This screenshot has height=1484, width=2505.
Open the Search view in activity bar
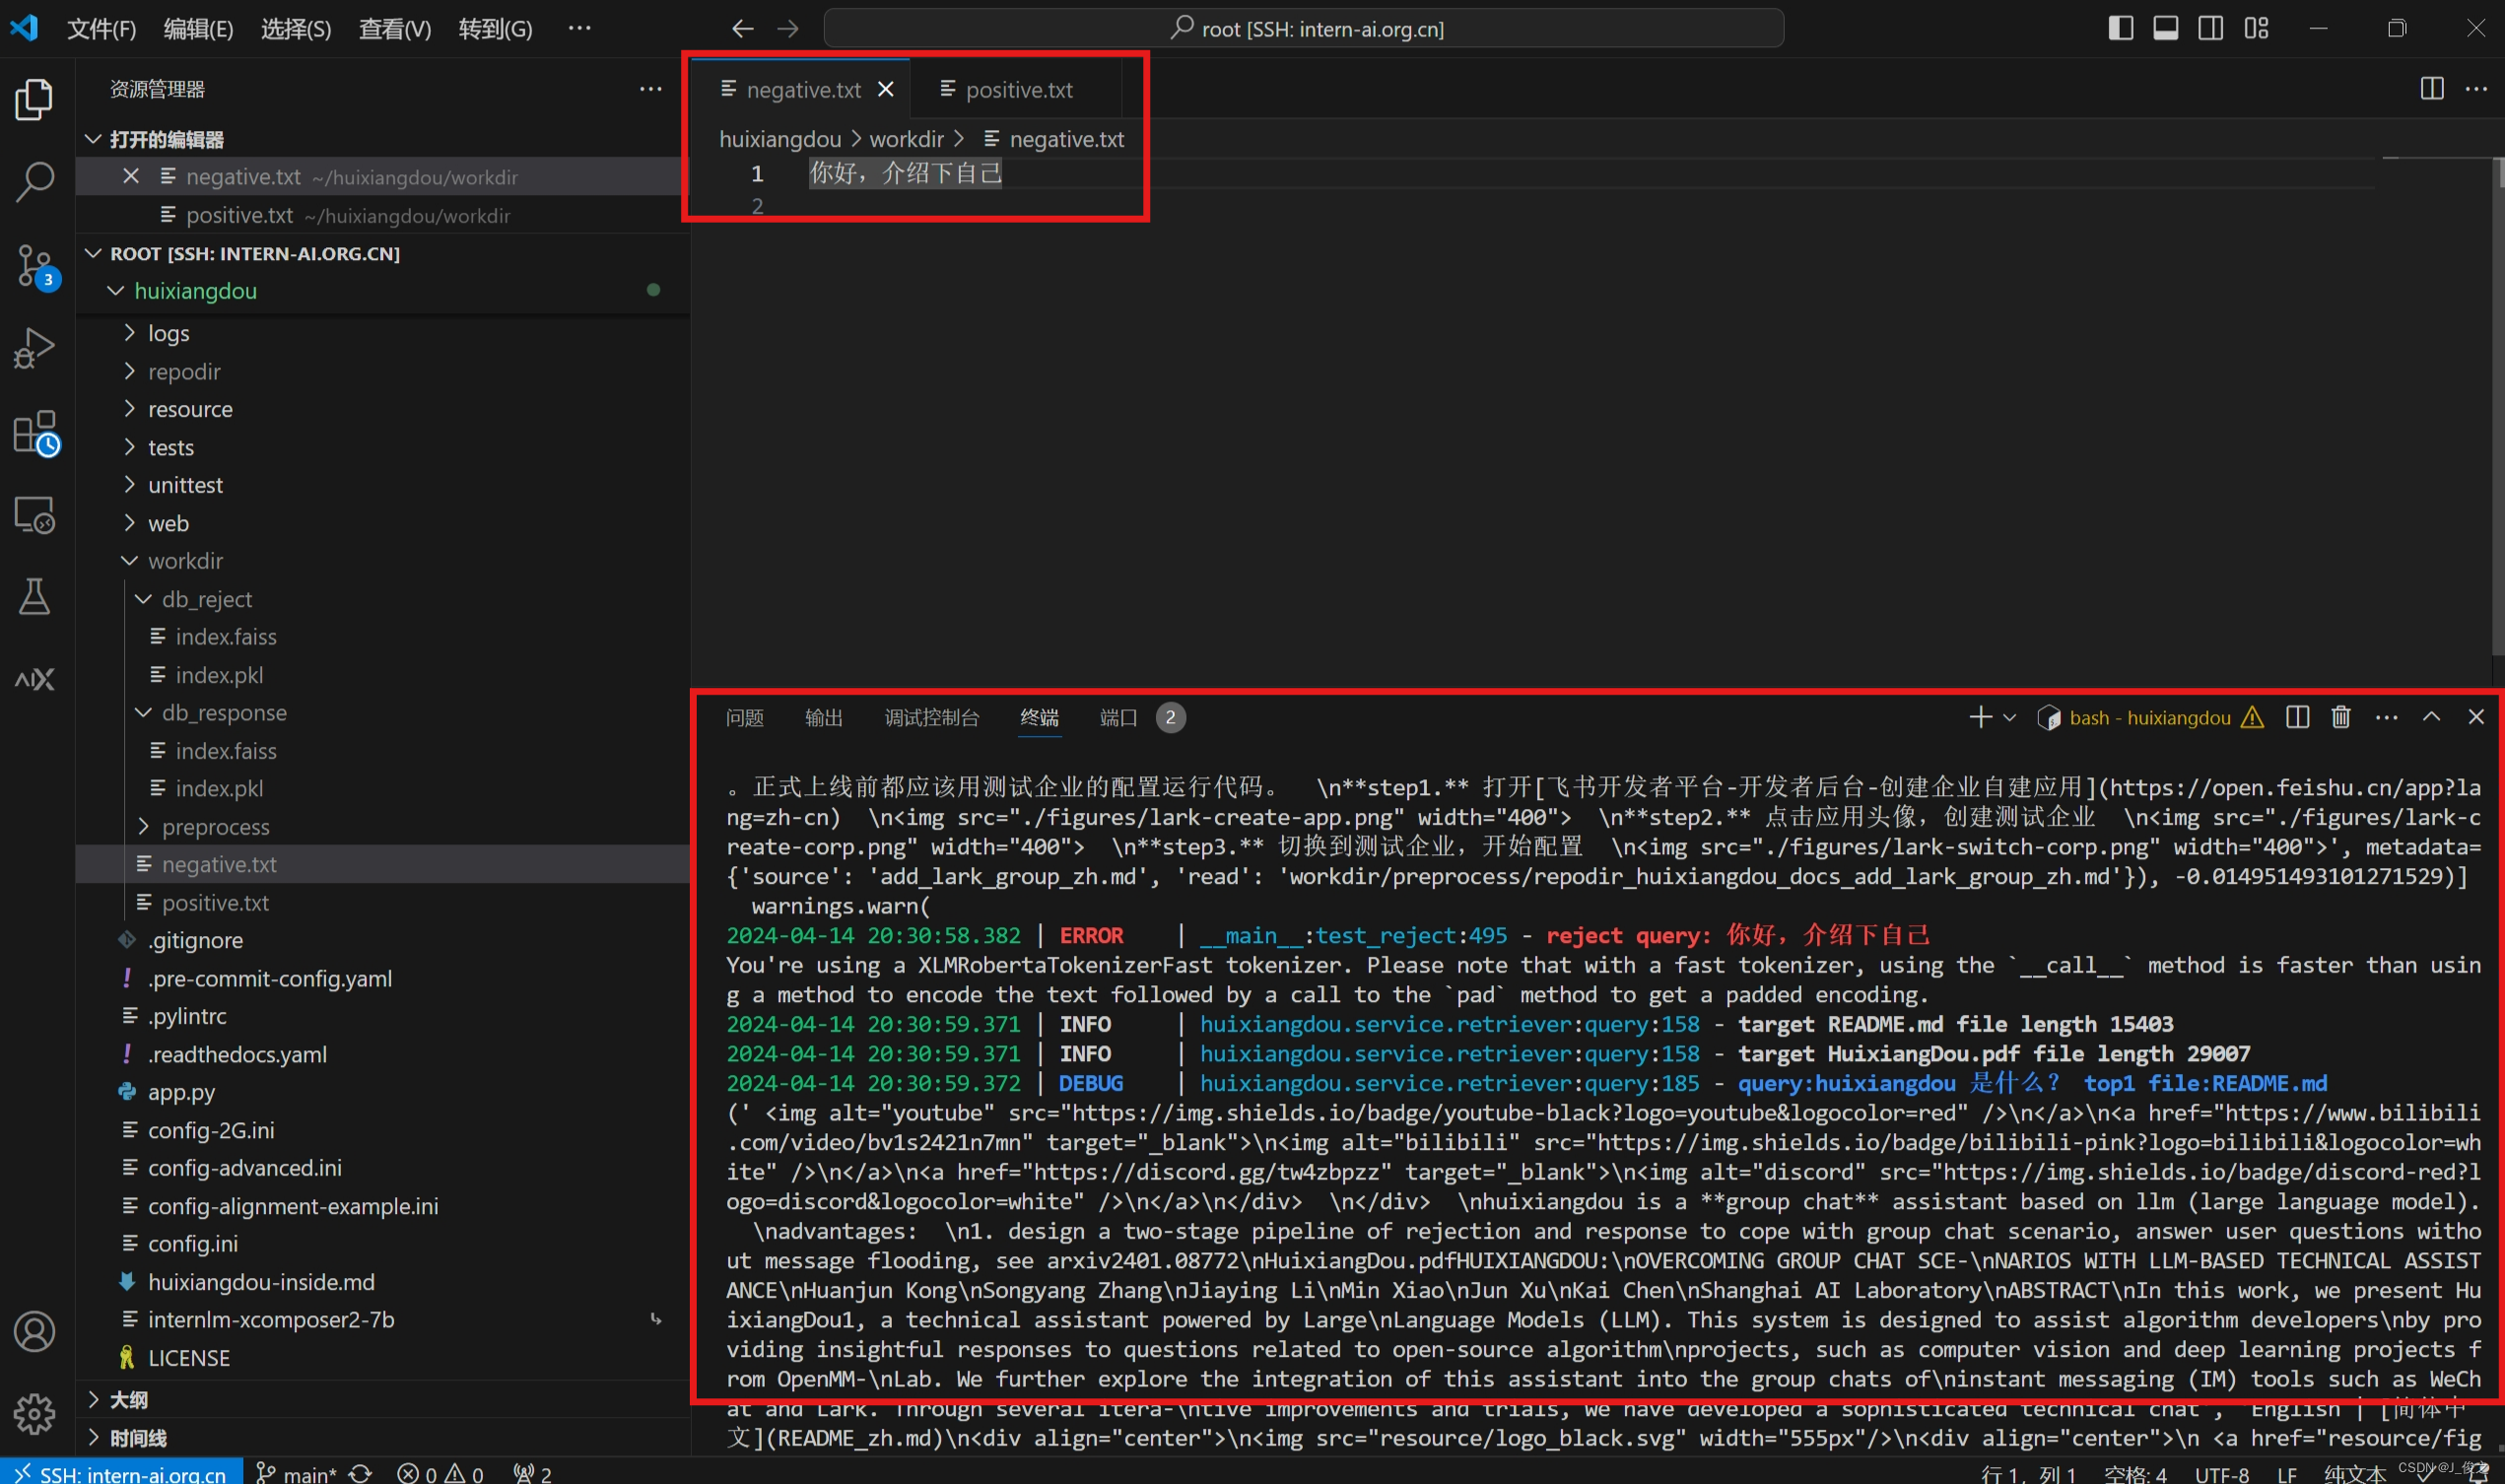35,182
